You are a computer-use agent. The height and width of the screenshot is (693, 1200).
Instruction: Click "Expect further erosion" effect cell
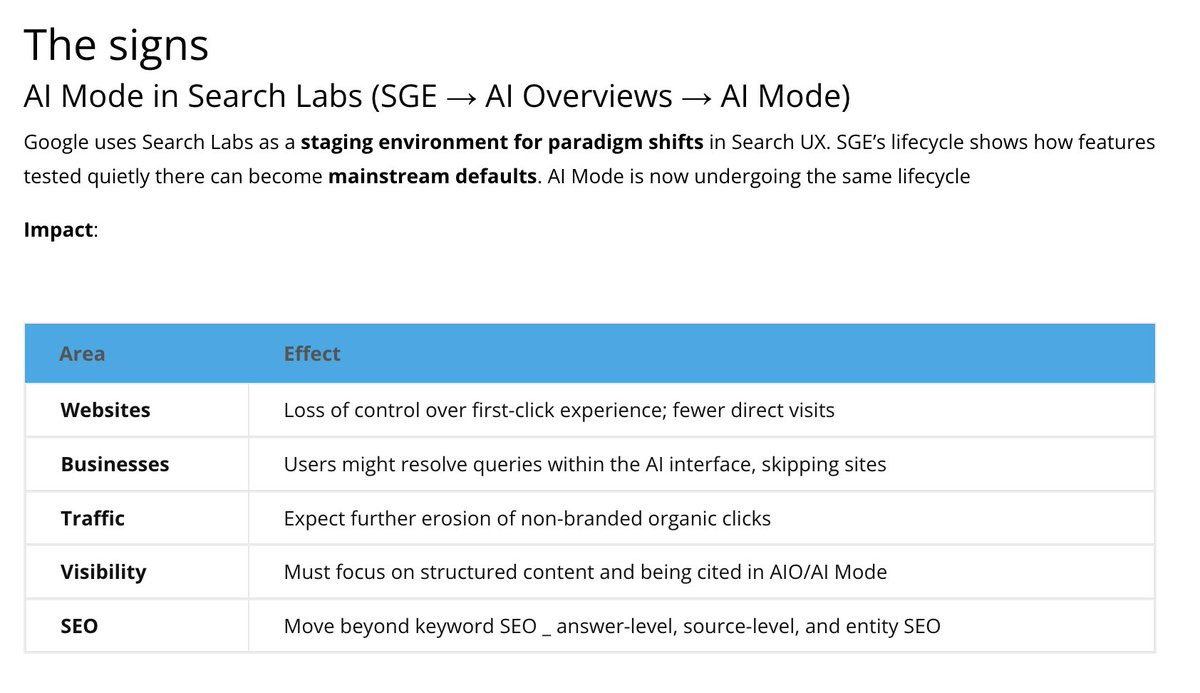click(527, 518)
